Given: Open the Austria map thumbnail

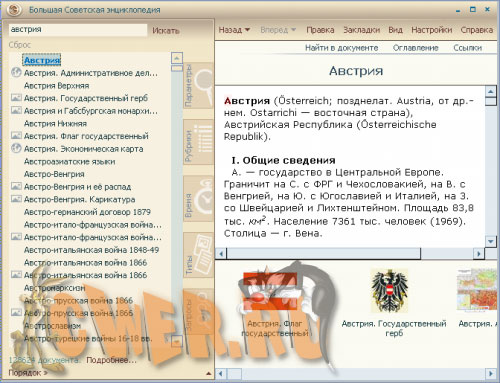Looking at the screenshot, I should point(477,290).
